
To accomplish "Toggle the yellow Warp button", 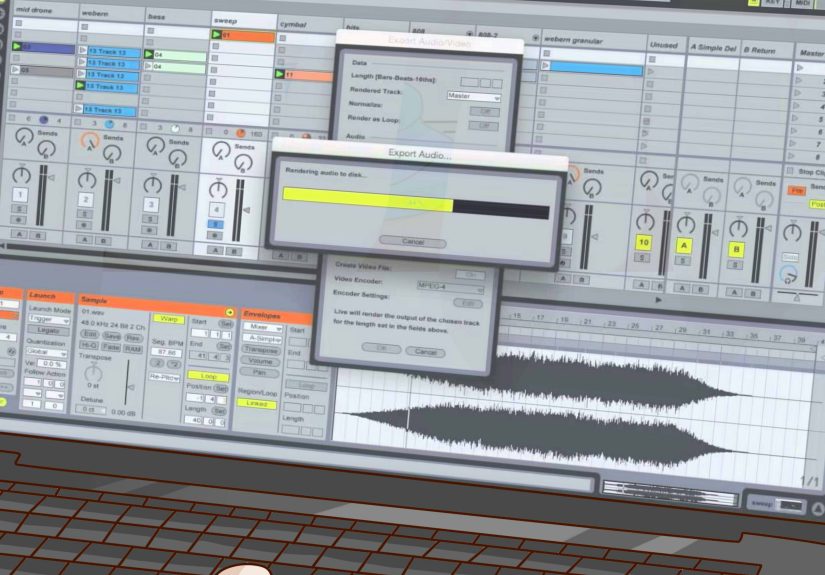I will pyautogui.click(x=169, y=319).
